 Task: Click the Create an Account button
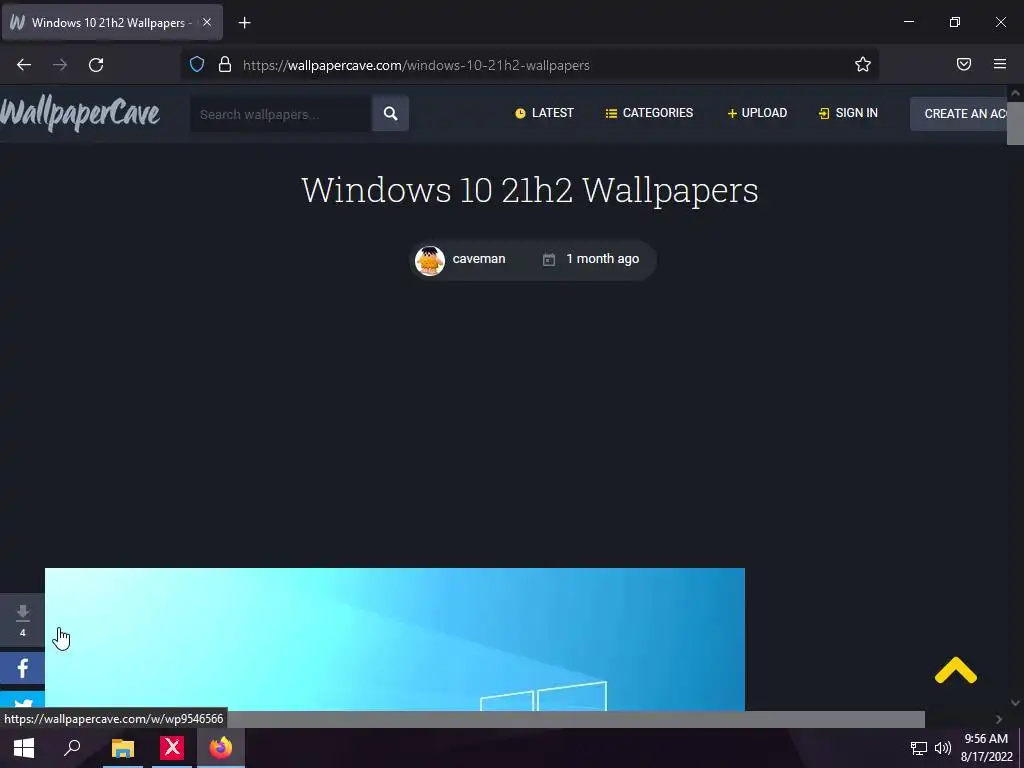click(958, 114)
